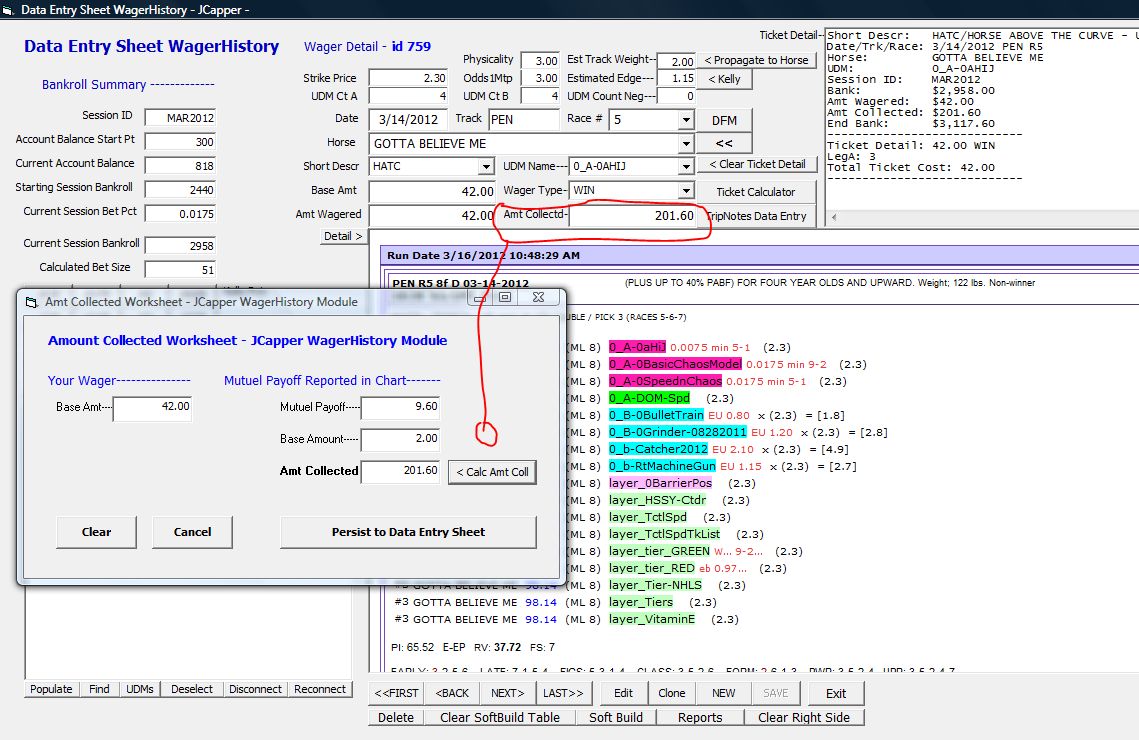Expand the Race # dropdown
The image size is (1139, 740).
(x=686, y=120)
